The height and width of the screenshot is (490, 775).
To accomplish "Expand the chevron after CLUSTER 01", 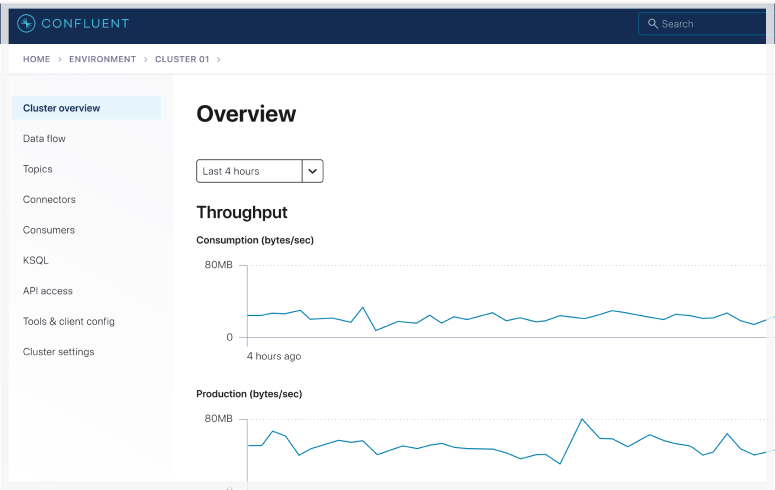I will coord(219,59).
